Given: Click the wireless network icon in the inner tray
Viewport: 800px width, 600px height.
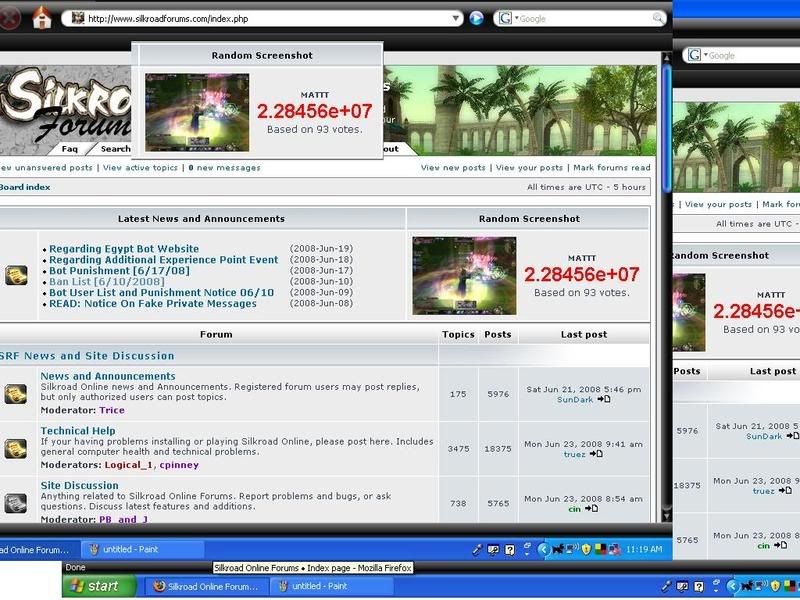Looking at the screenshot, I should [x=571, y=549].
